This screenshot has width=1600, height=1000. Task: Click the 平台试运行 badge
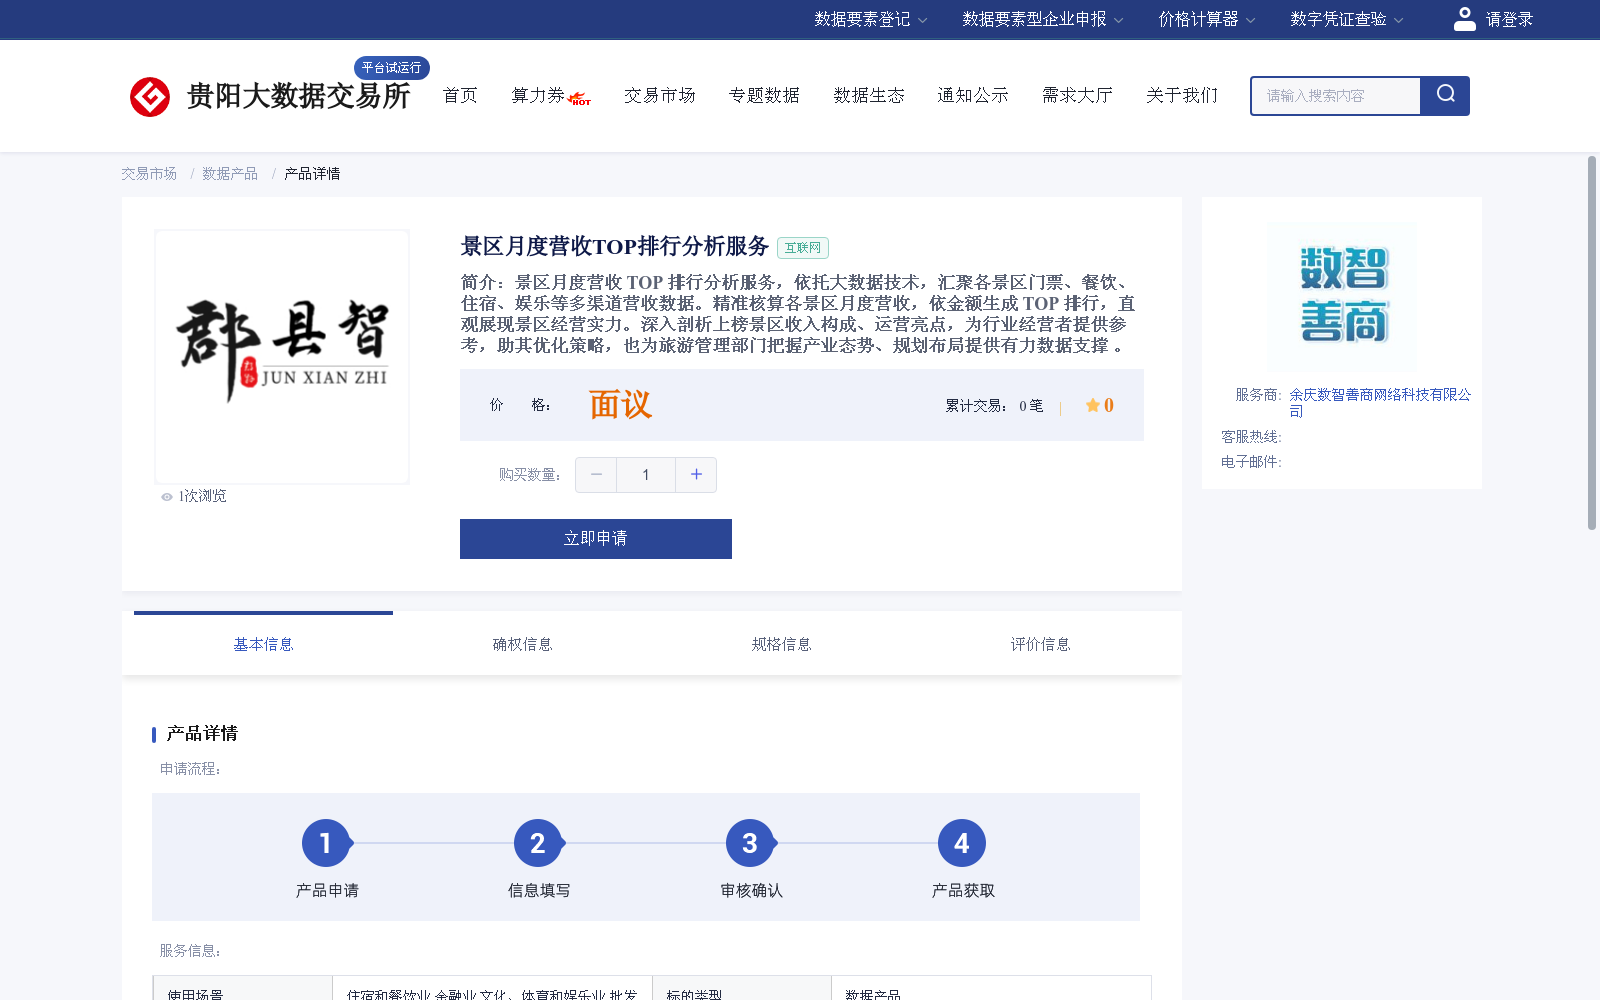click(x=392, y=67)
